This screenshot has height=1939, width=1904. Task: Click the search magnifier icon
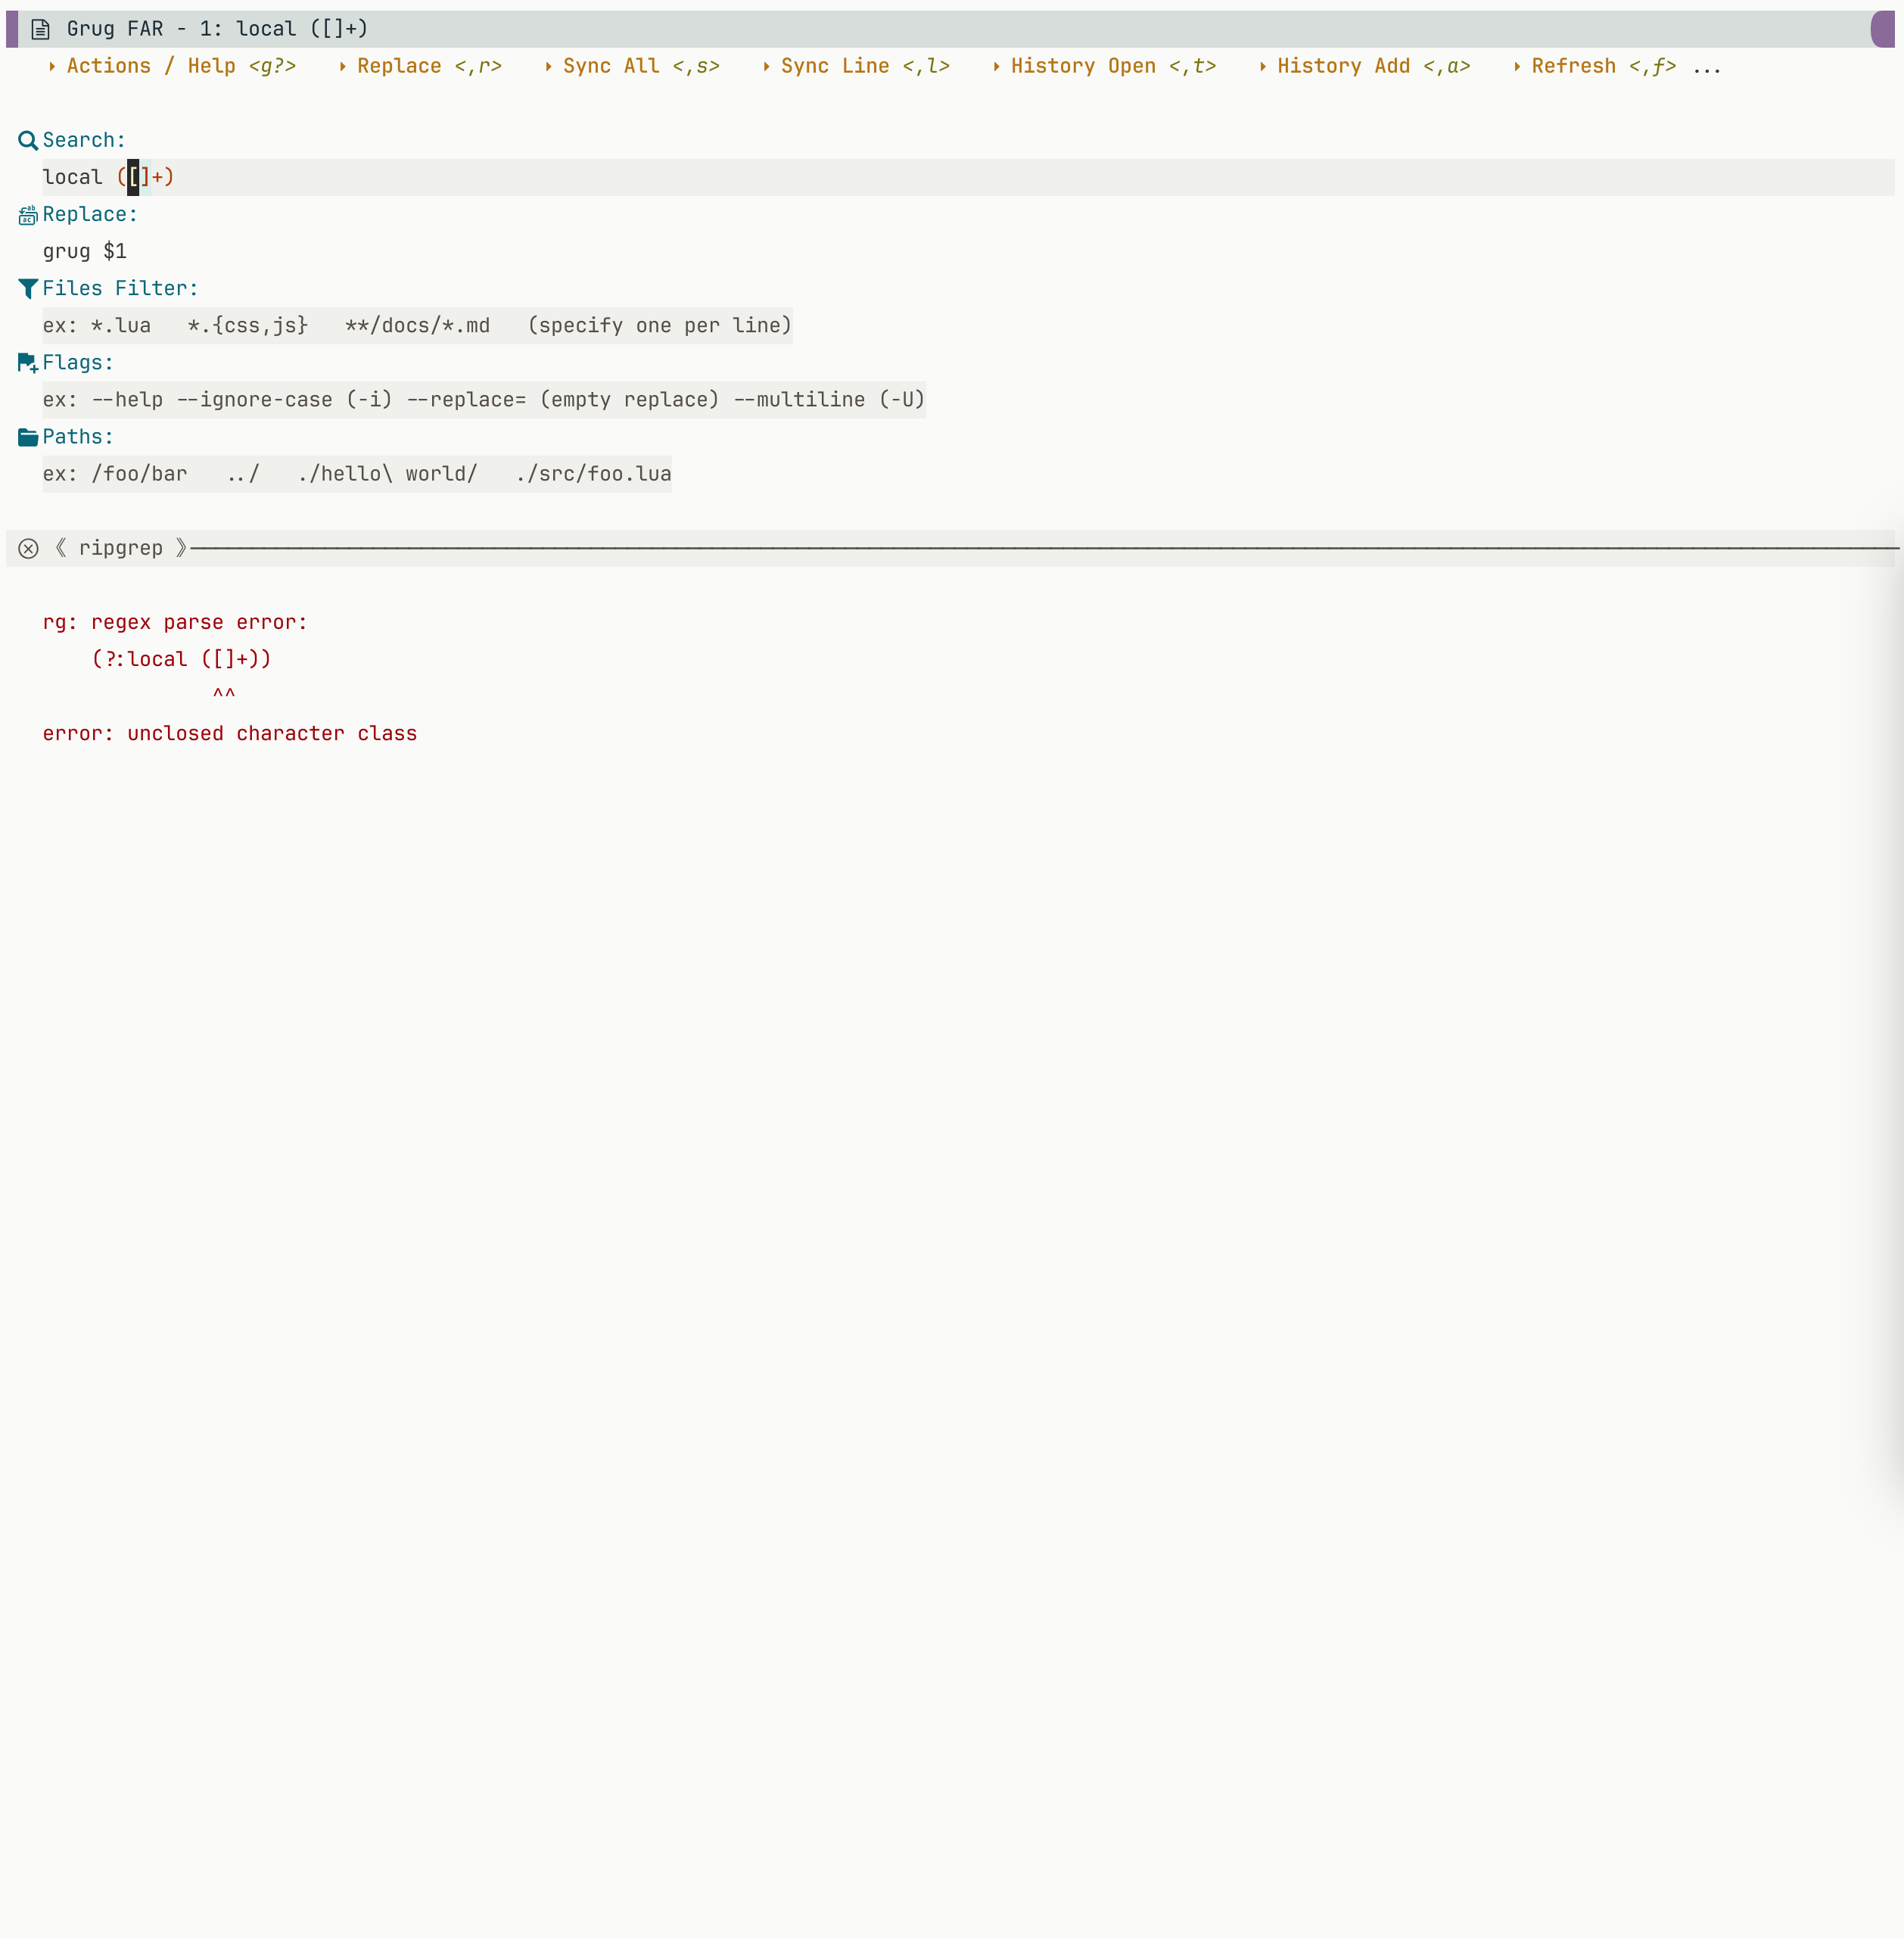(x=27, y=139)
